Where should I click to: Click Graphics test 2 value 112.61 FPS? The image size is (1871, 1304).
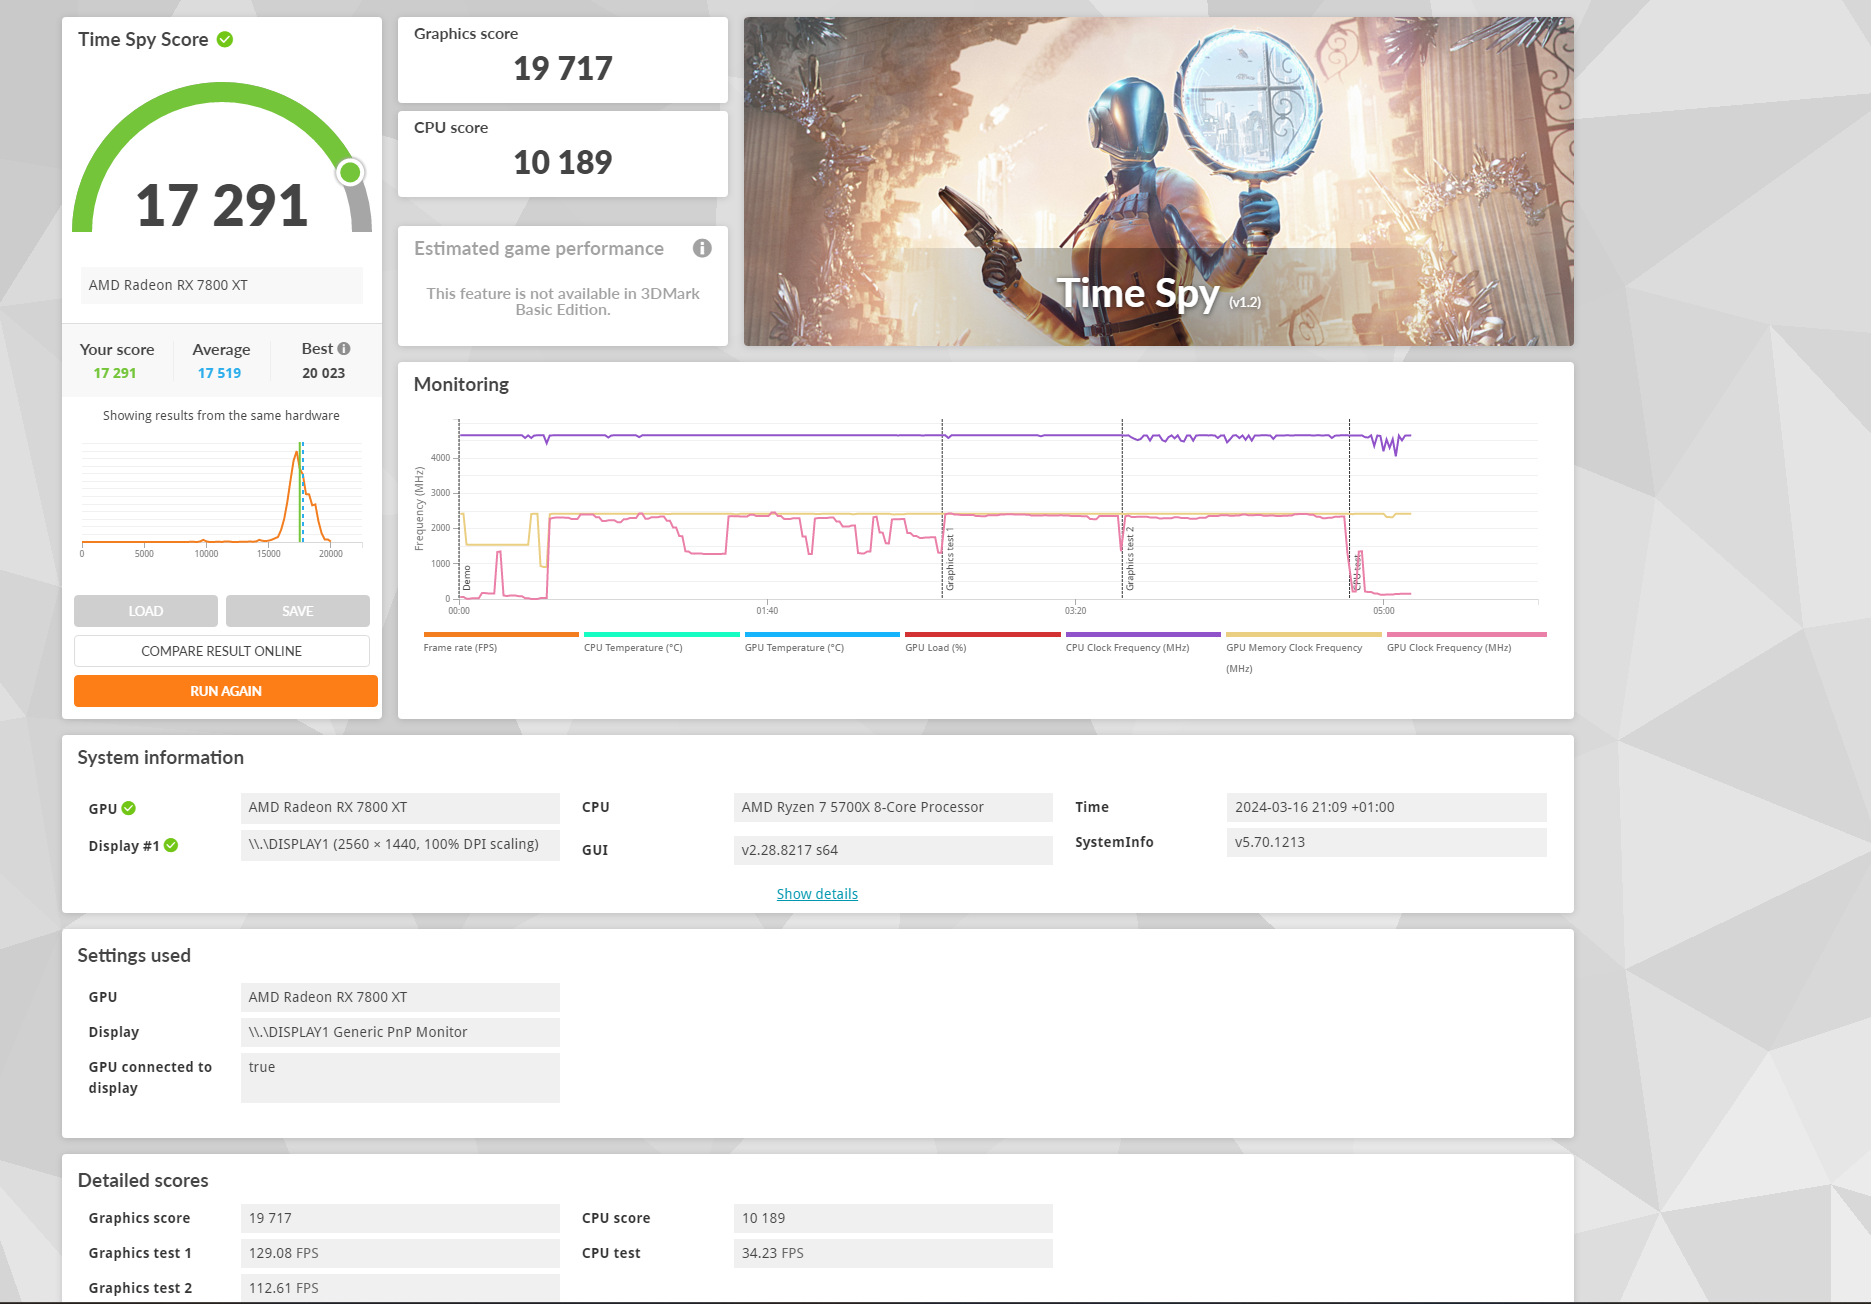point(400,1288)
